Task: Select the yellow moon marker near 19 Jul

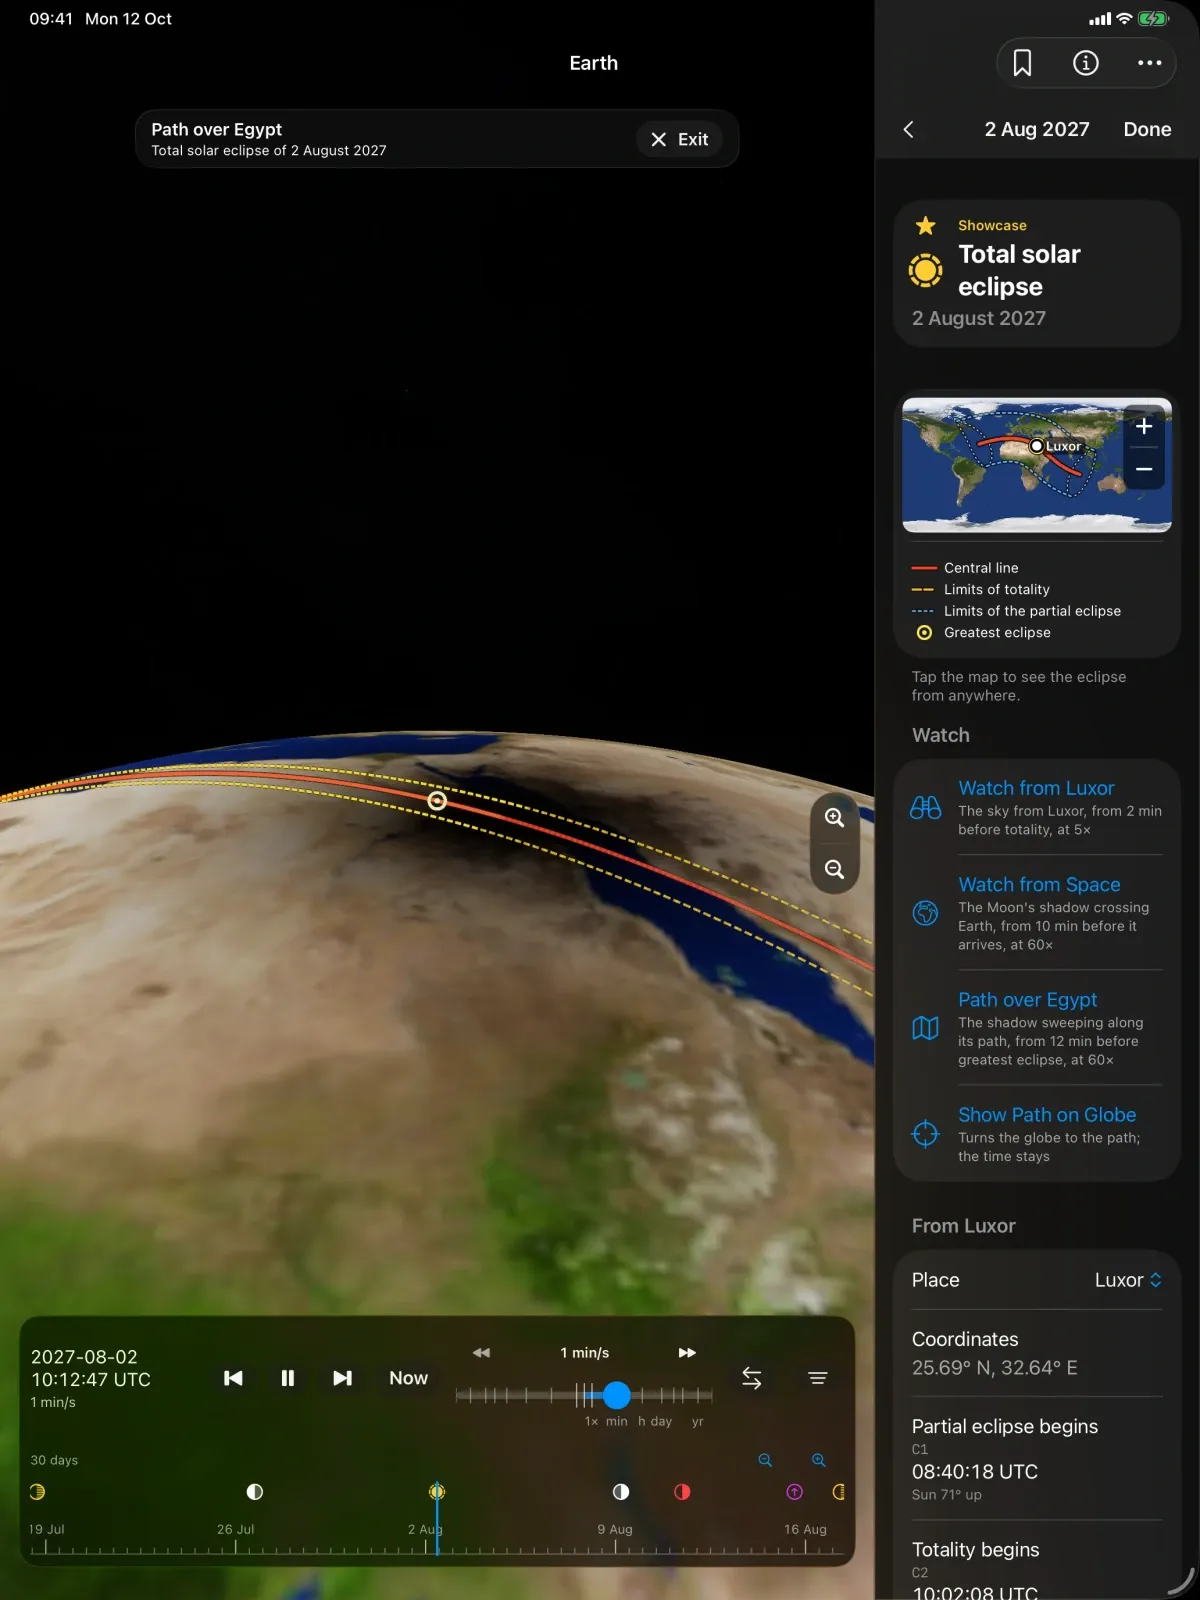Action: 37,1491
